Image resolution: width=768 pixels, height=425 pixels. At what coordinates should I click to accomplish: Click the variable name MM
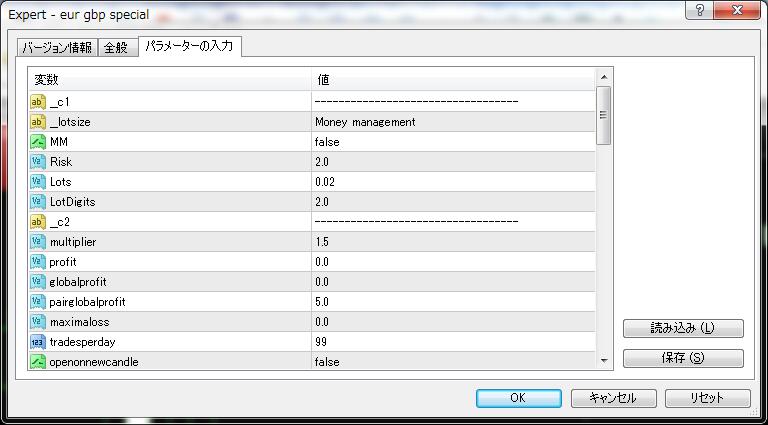[59, 142]
